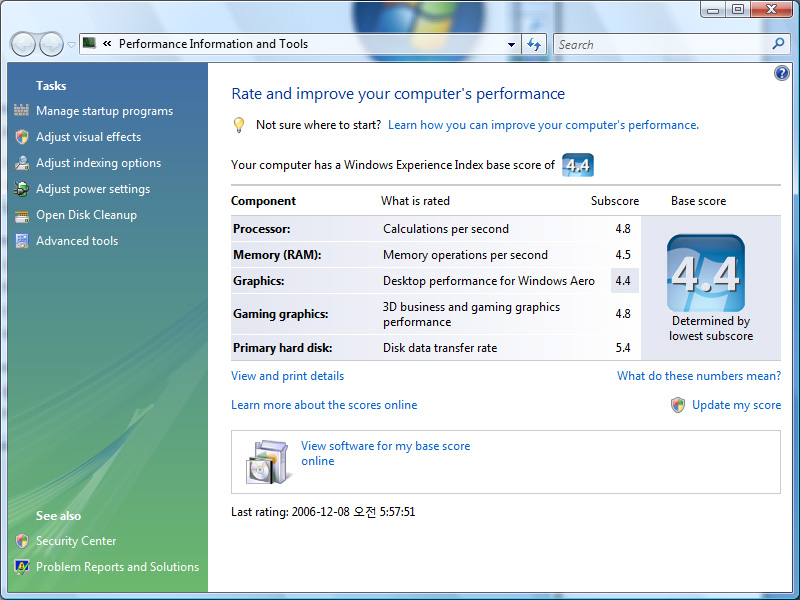Click the Disk data transfer rate description
Image resolution: width=800 pixels, height=600 pixels.
(440, 348)
